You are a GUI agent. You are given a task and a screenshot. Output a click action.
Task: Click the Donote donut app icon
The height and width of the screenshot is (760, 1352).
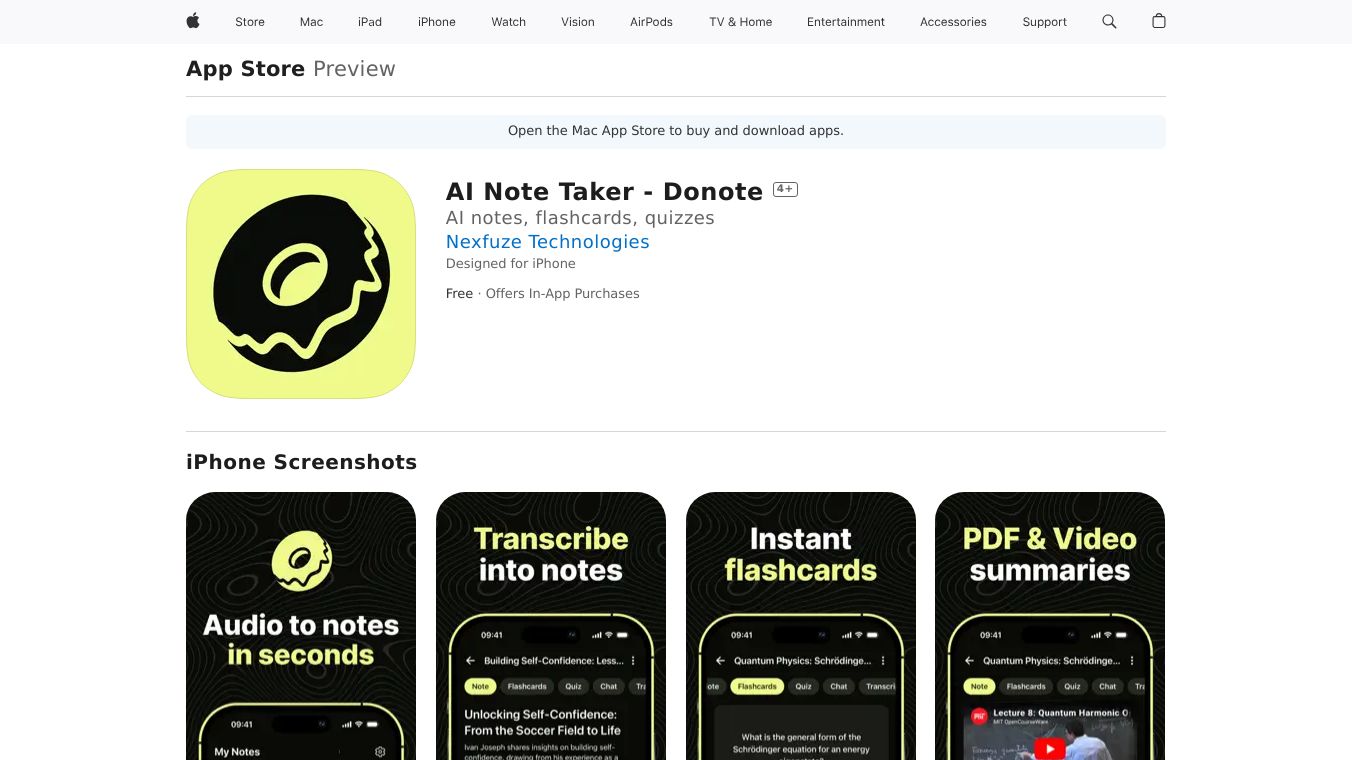301,284
